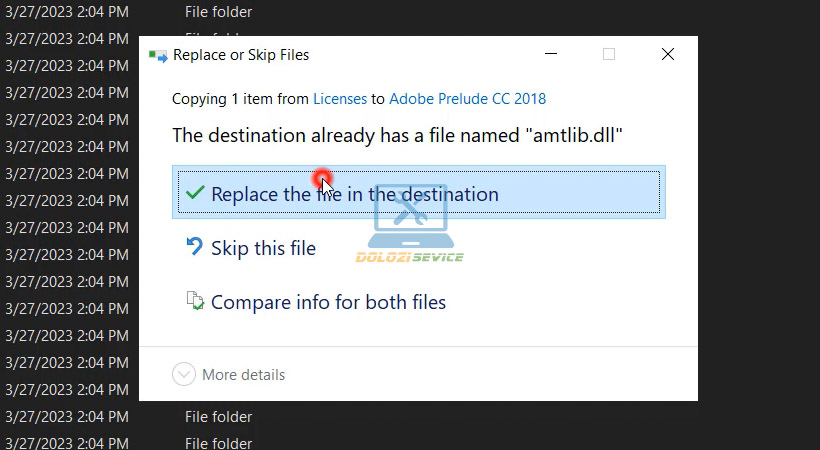The image size is (820, 450).
Task: Choose Compare info for both files
Action: [328, 302]
